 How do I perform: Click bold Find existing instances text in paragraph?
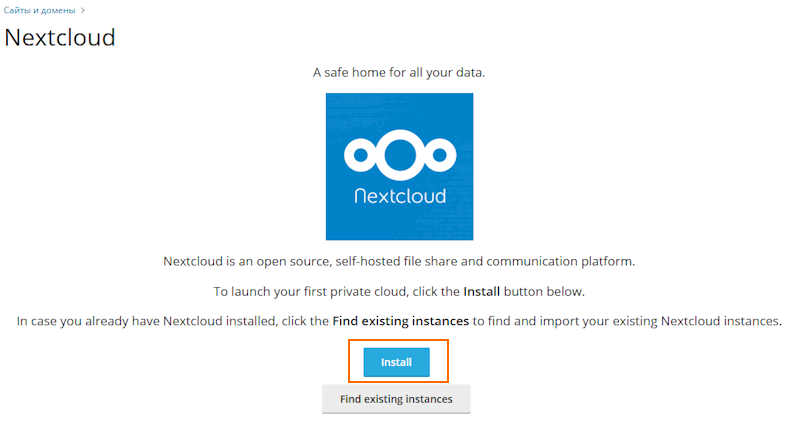(401, 321)
